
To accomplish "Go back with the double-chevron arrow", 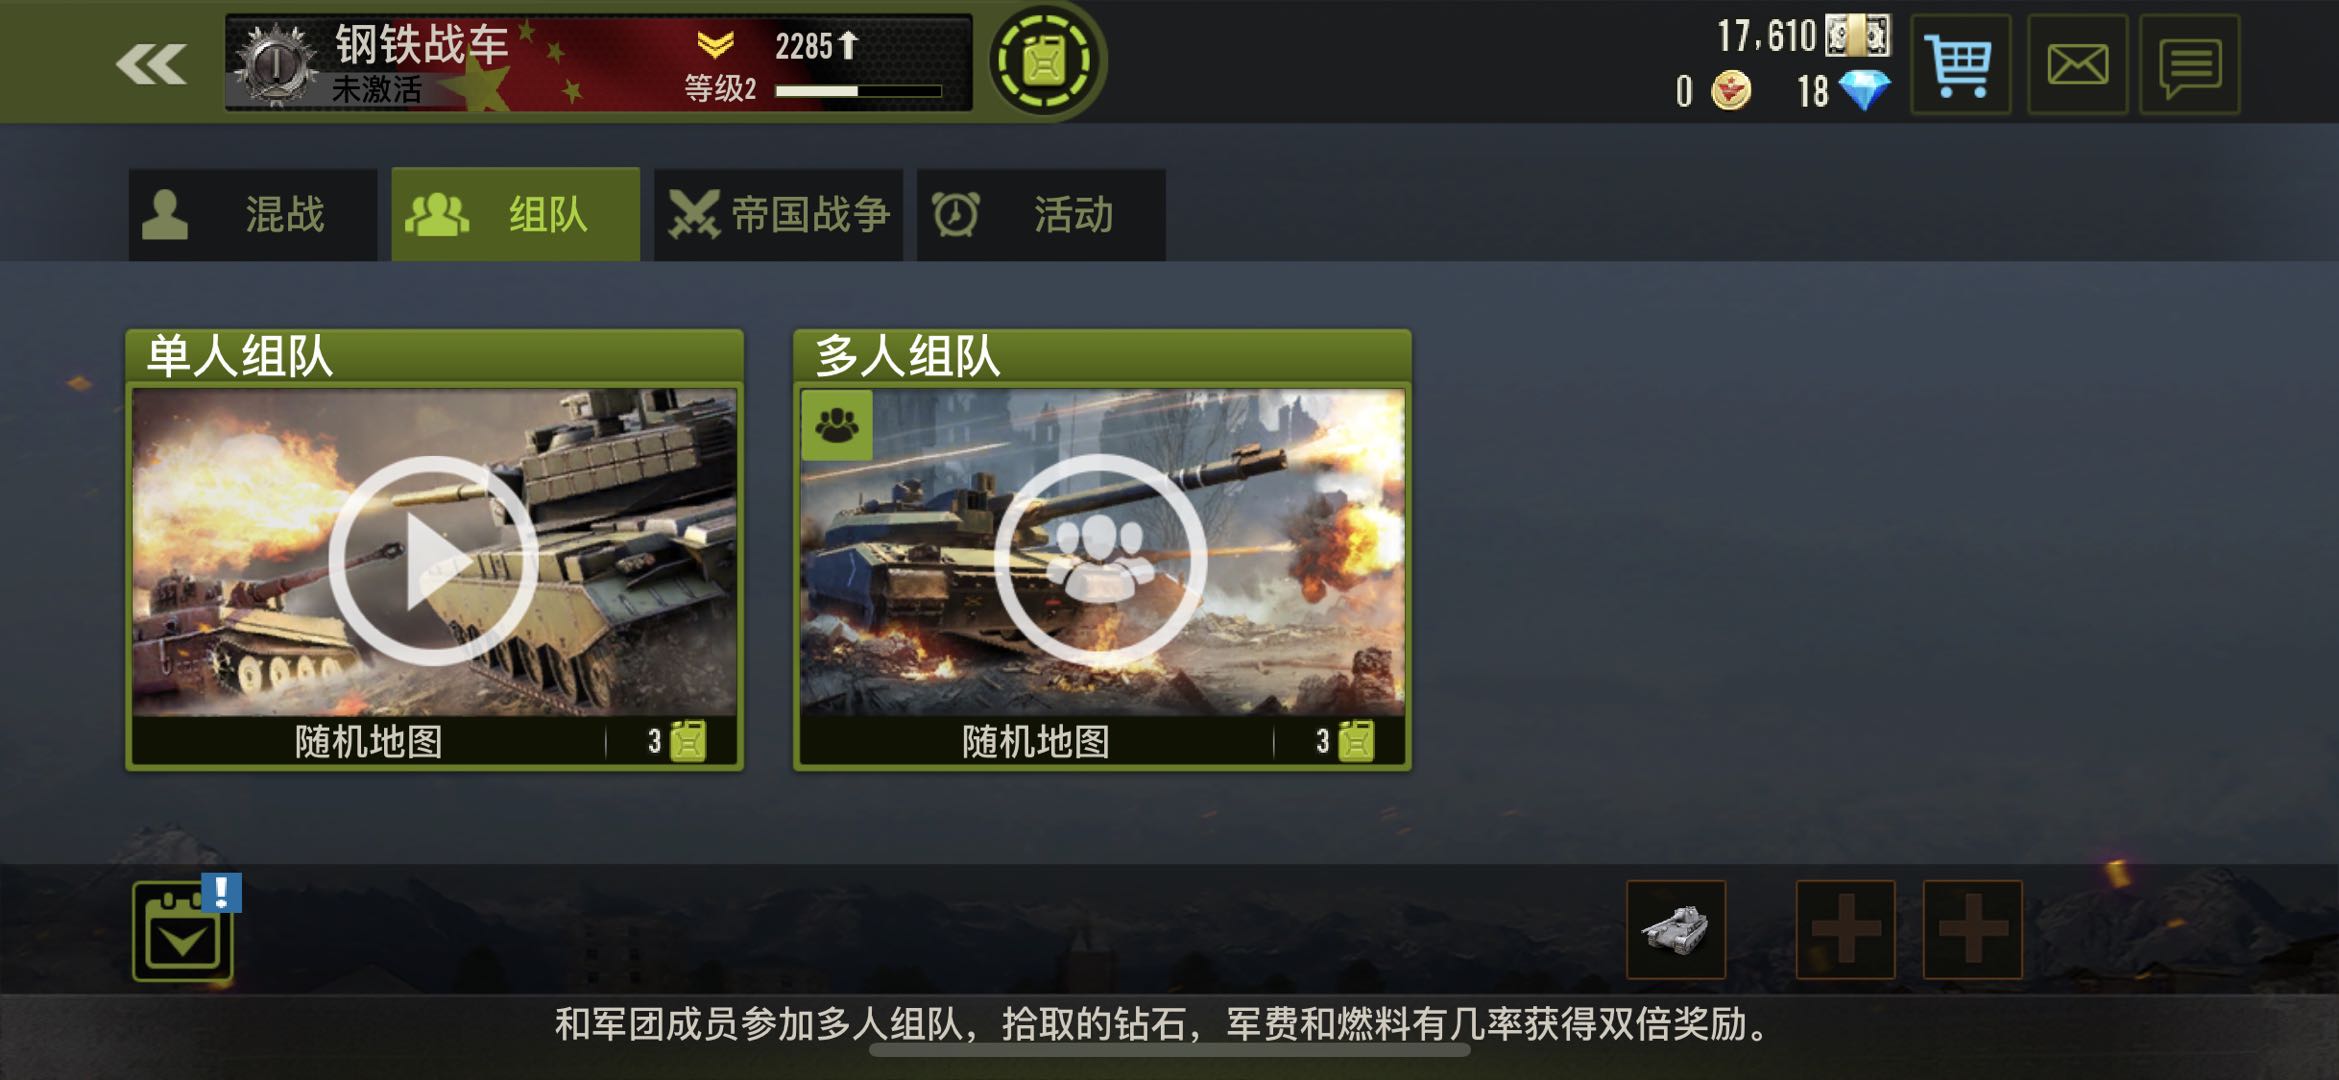I will pos(151,65).
